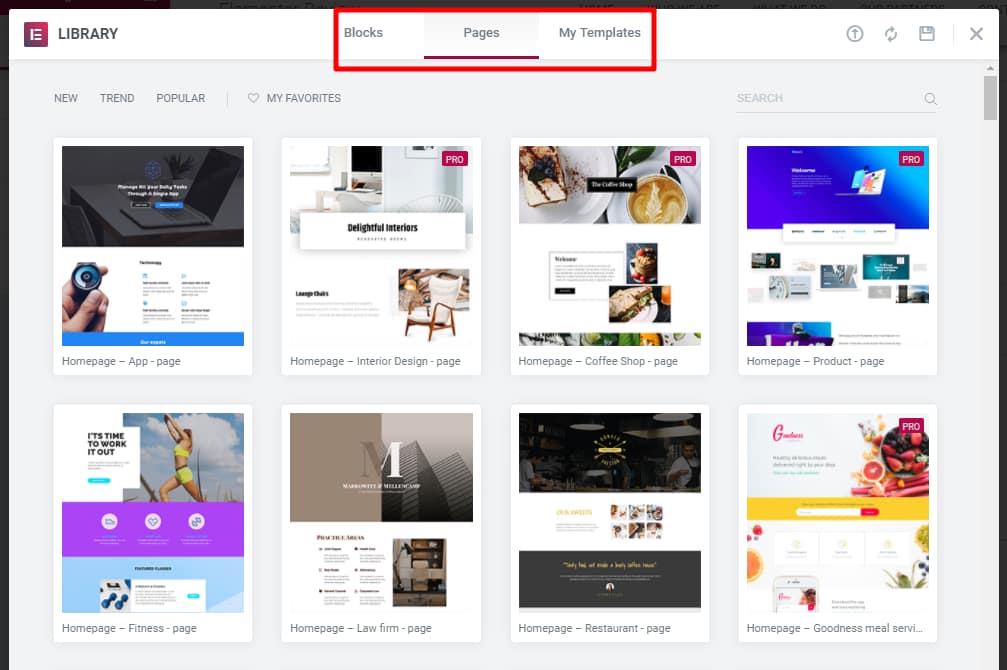This screenshot has height=670, width=1007.
Task: Click the library vertical scrollbar
Action: (990, 98)
